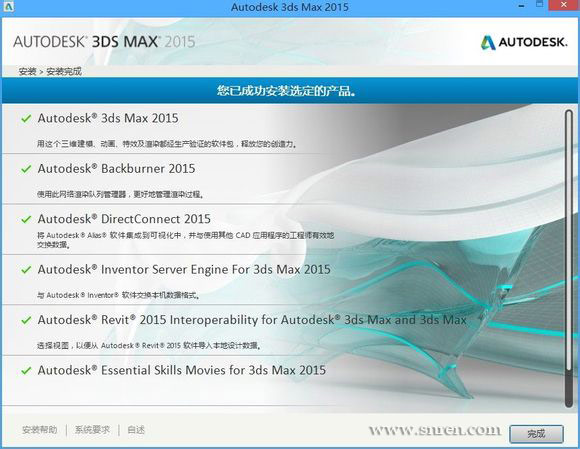Minimize the Autodesk 3ds Max 2015 installer window
The image size is (580, 449).
pyautogui.click(x=521, y=6)
